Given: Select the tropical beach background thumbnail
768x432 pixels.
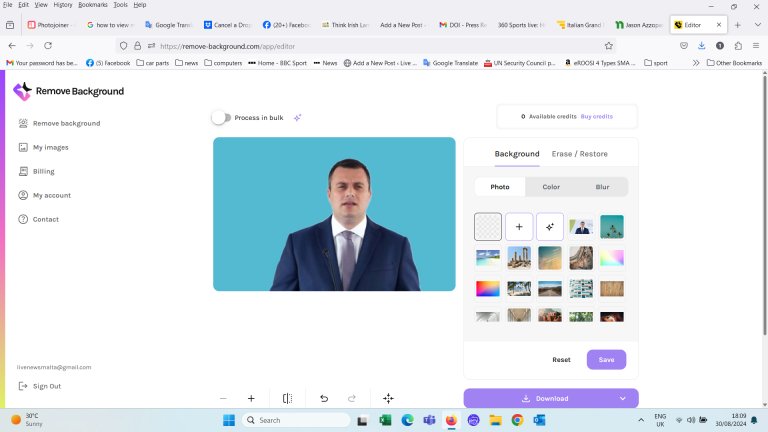Looking at the screenshot, I should tap(488, 258).
